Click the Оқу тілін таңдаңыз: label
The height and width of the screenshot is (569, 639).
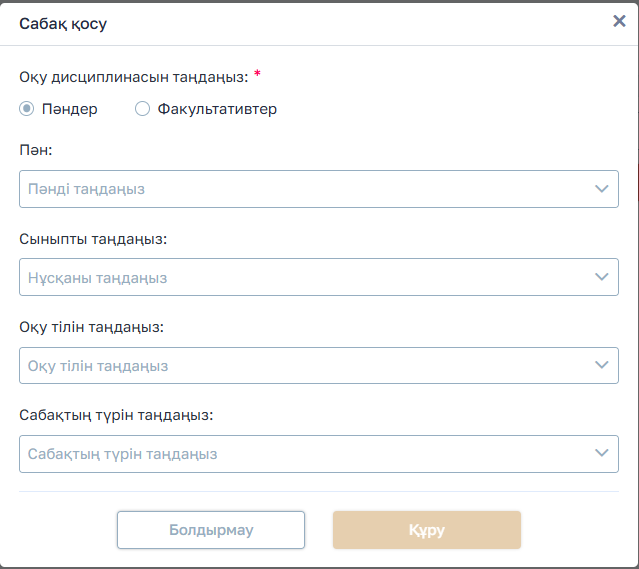[x=91, y=327]
